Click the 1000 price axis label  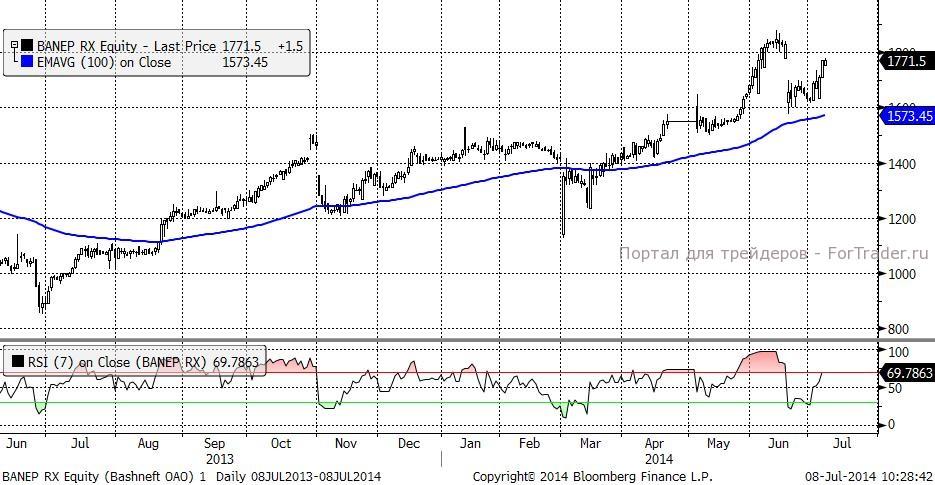coord(902,274)
